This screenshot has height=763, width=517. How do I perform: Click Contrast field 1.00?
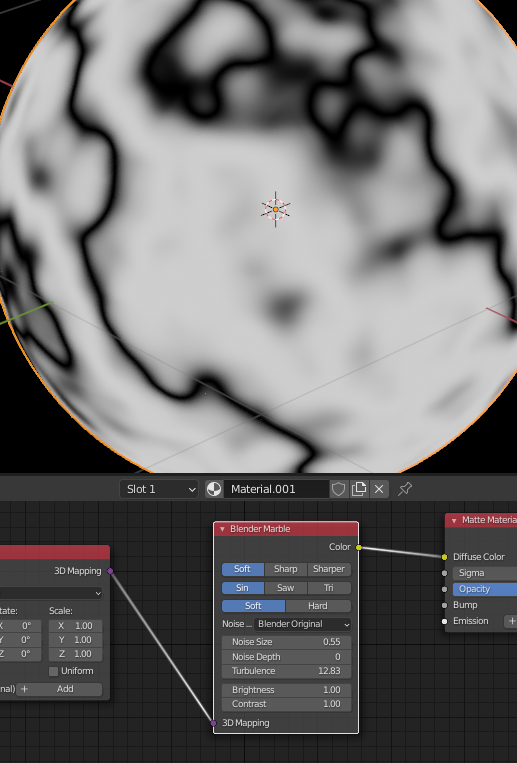click(286, 704)
